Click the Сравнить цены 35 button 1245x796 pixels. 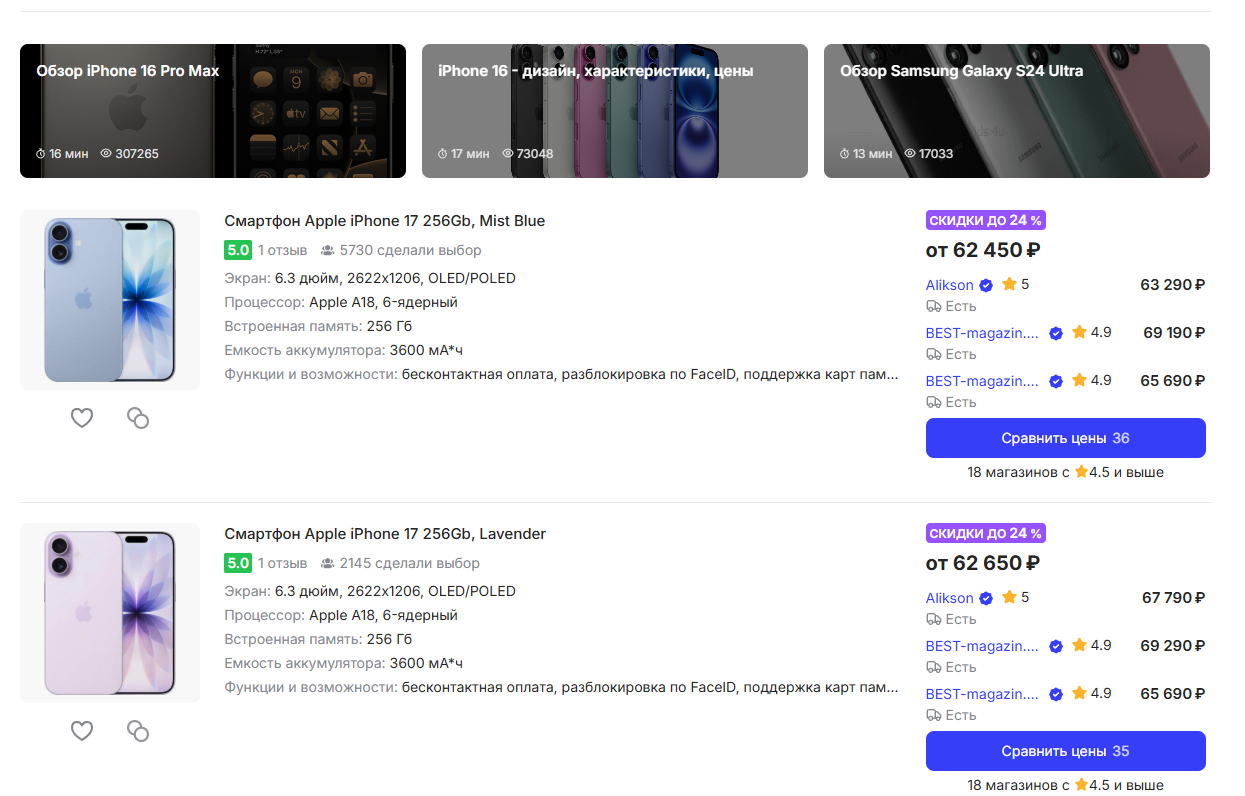click(1065, 751)
